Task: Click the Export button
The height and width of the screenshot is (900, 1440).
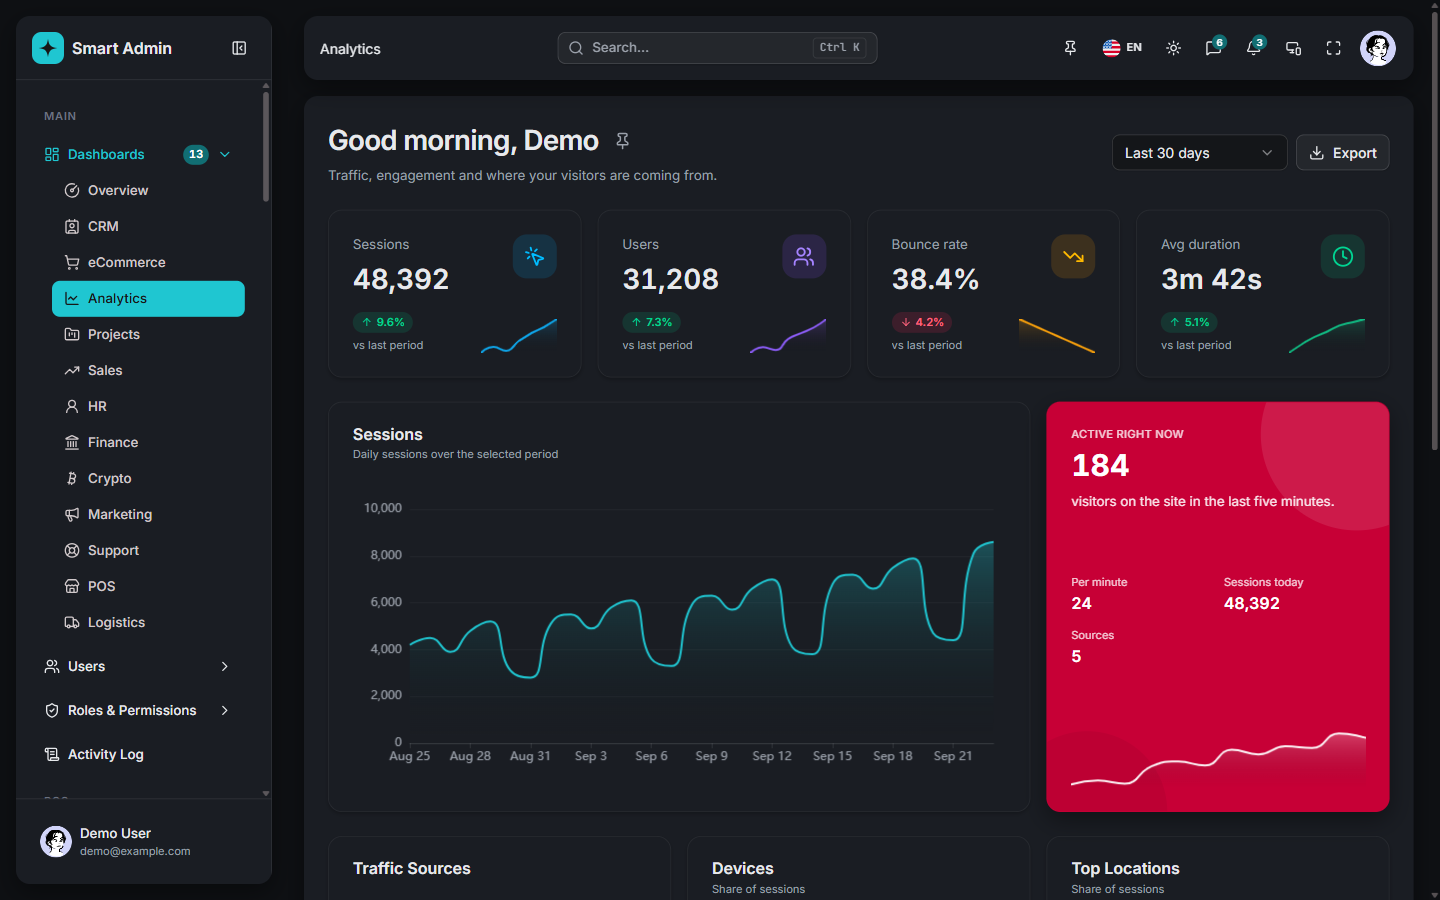Action: [1342, 153]
